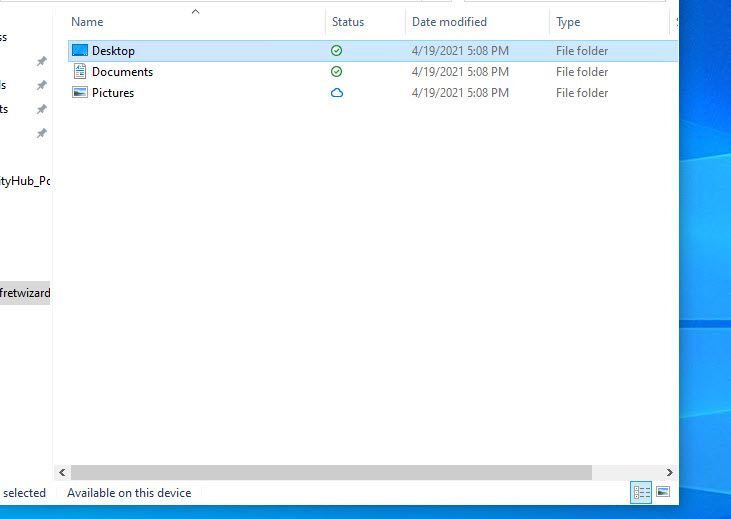Sort by the Date modified column header

coord(449,22)
